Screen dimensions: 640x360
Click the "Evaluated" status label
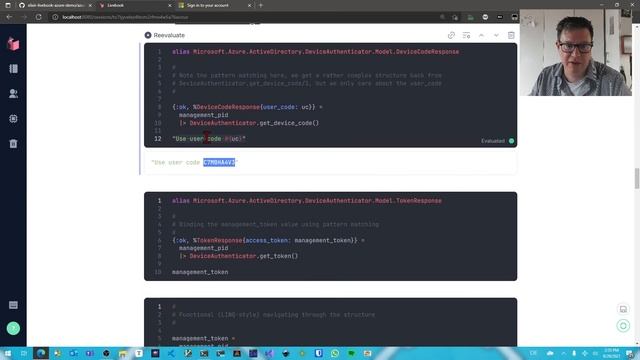tap(493, 141)
